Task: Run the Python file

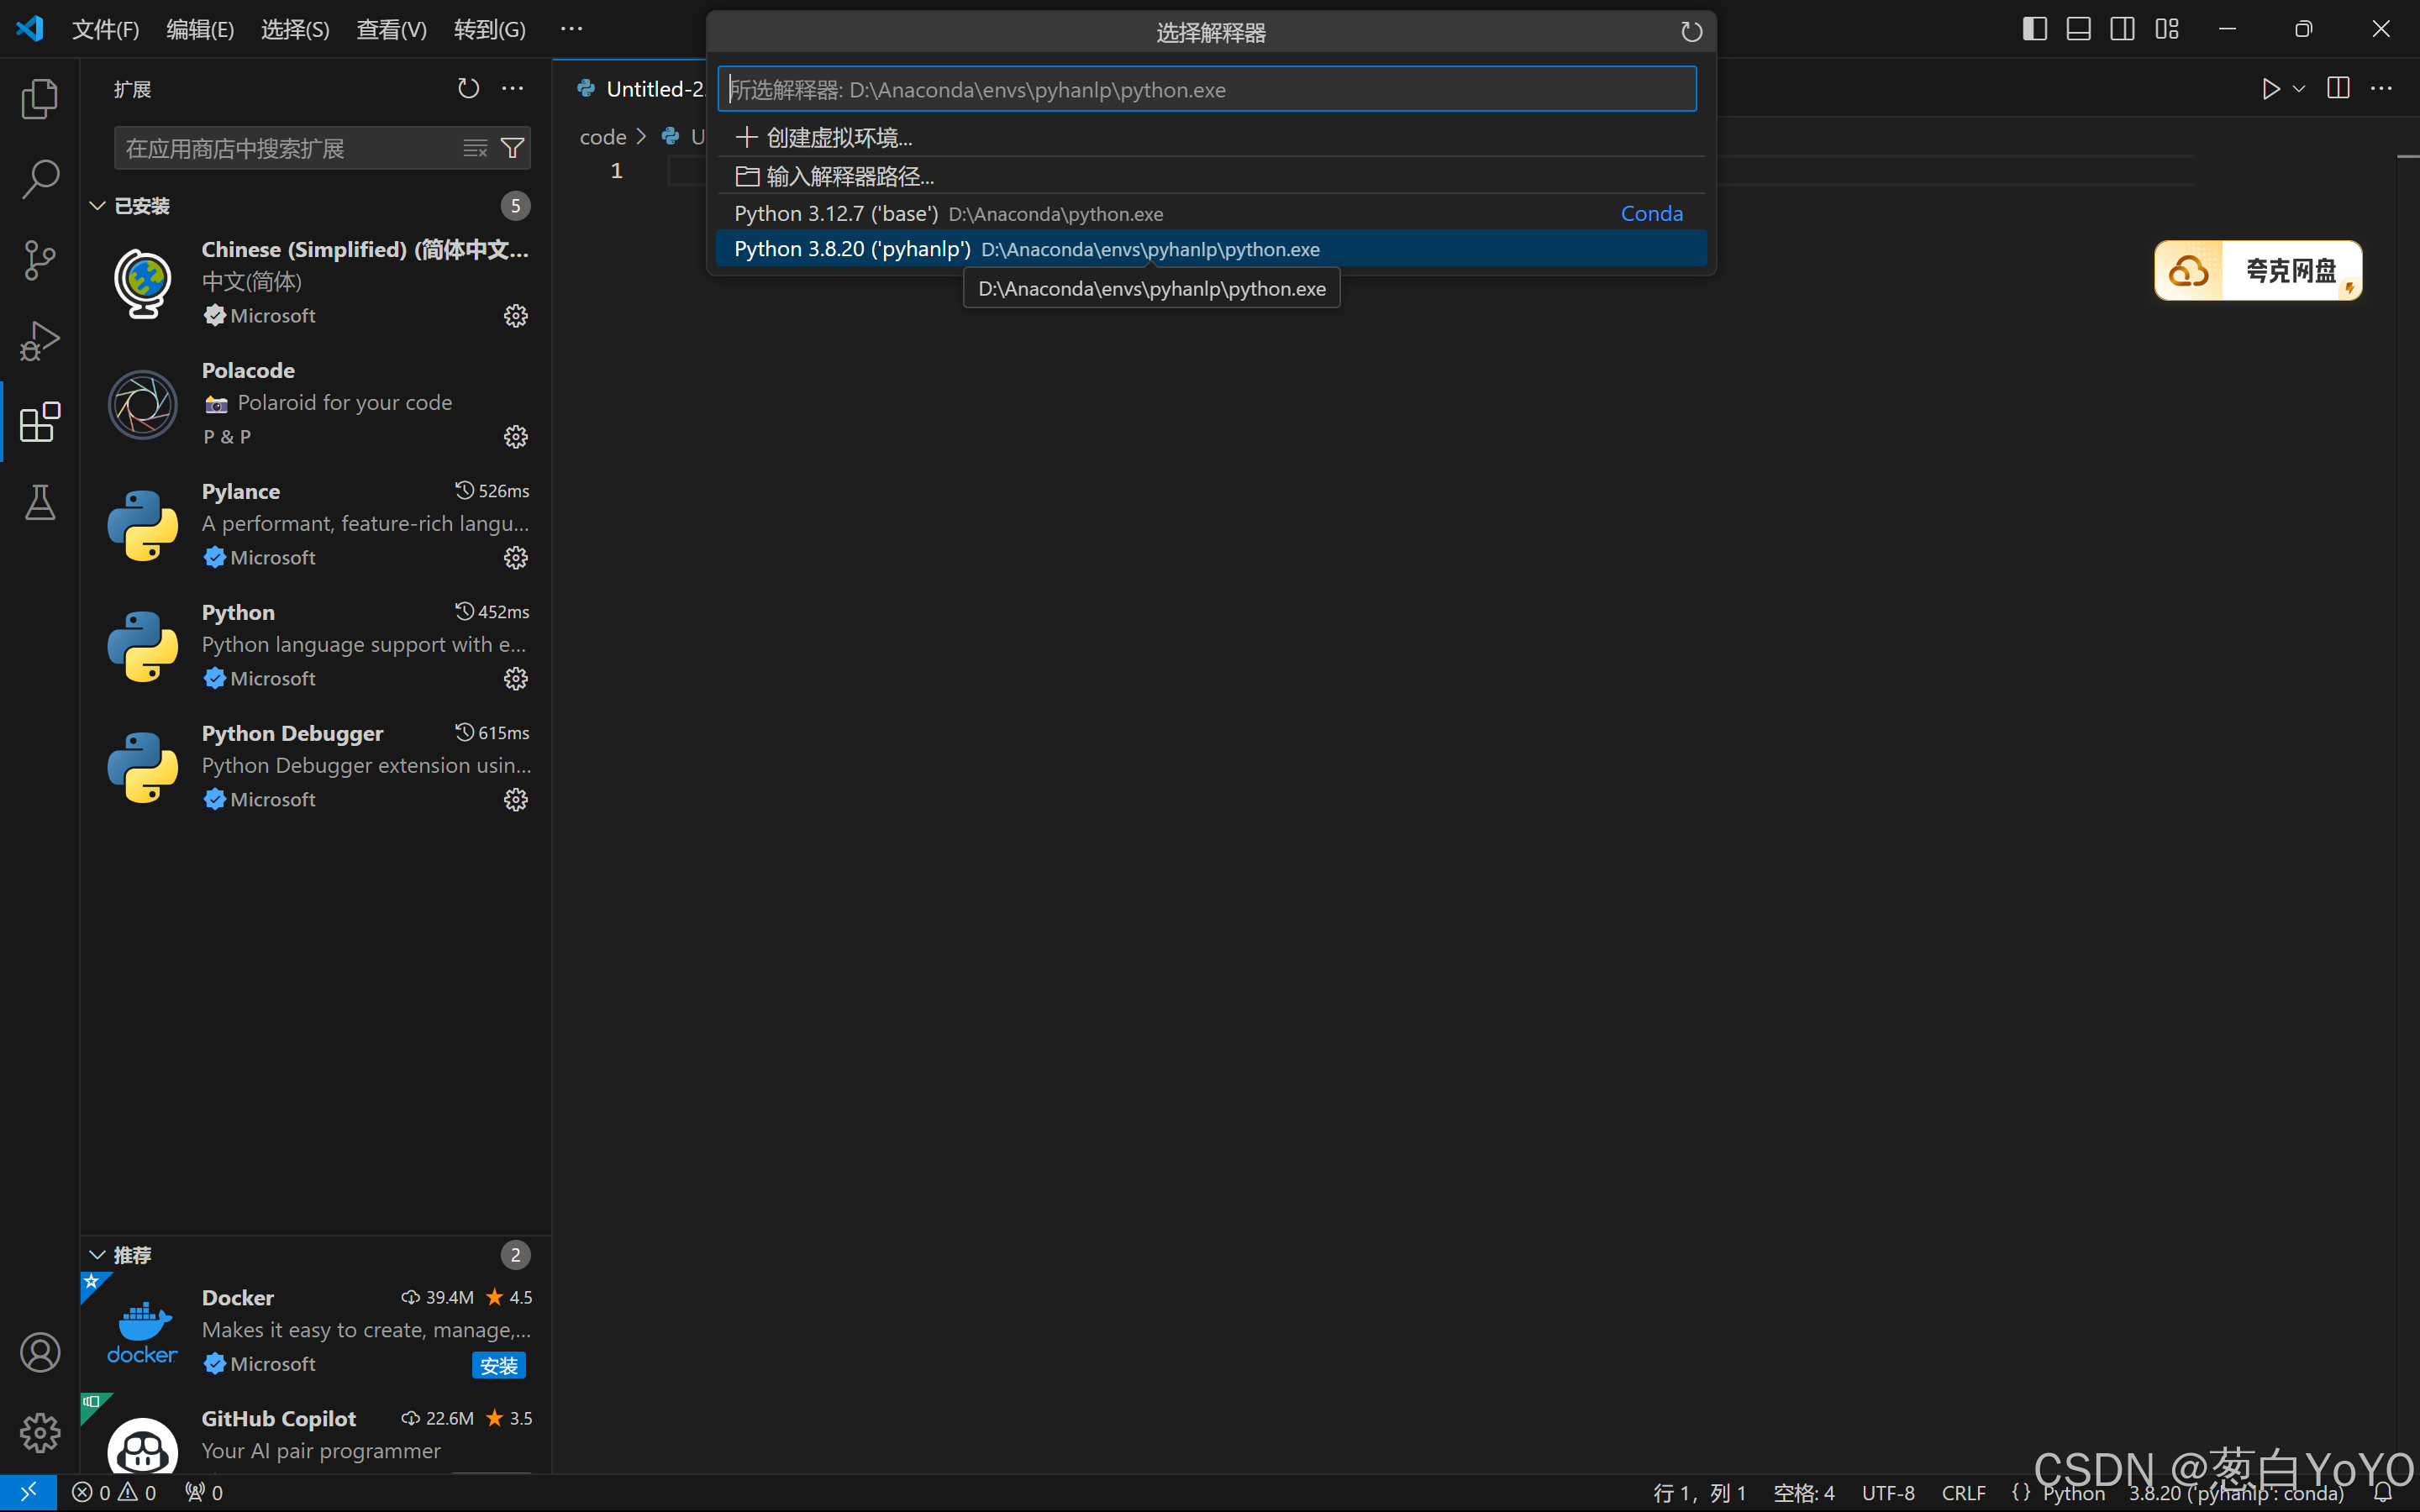Action: (x=2271, y=89)
